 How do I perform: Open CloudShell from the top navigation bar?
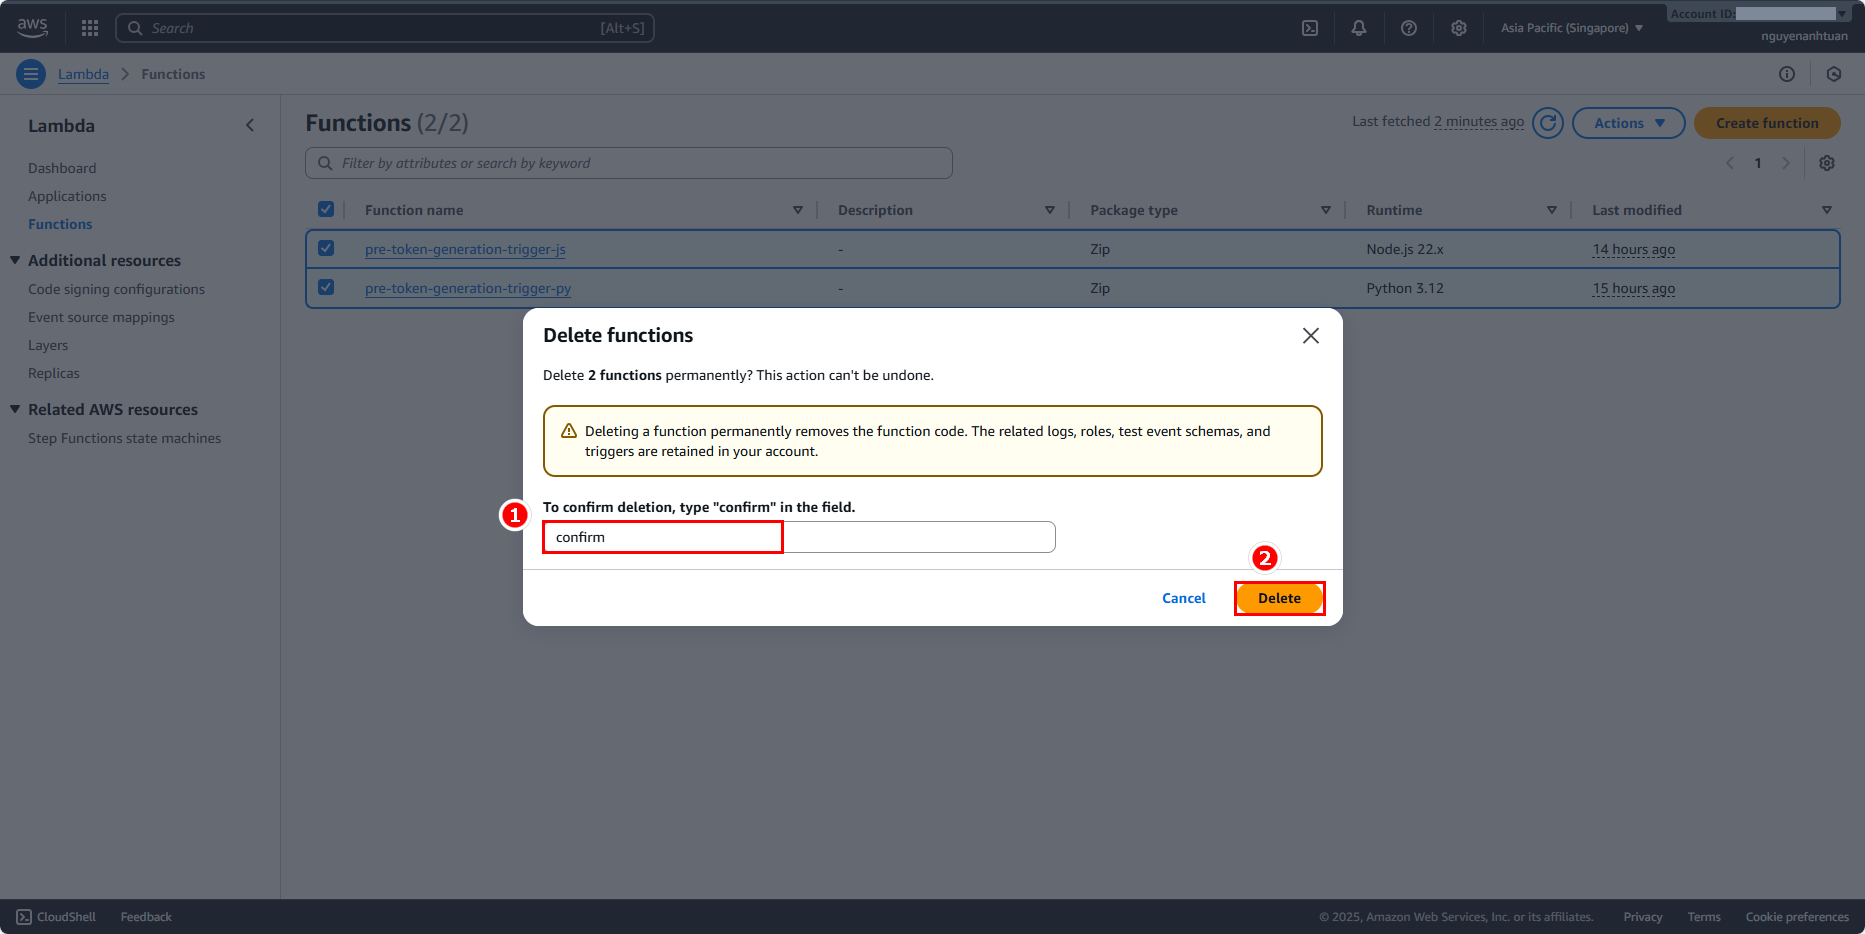click(1310, 28)
